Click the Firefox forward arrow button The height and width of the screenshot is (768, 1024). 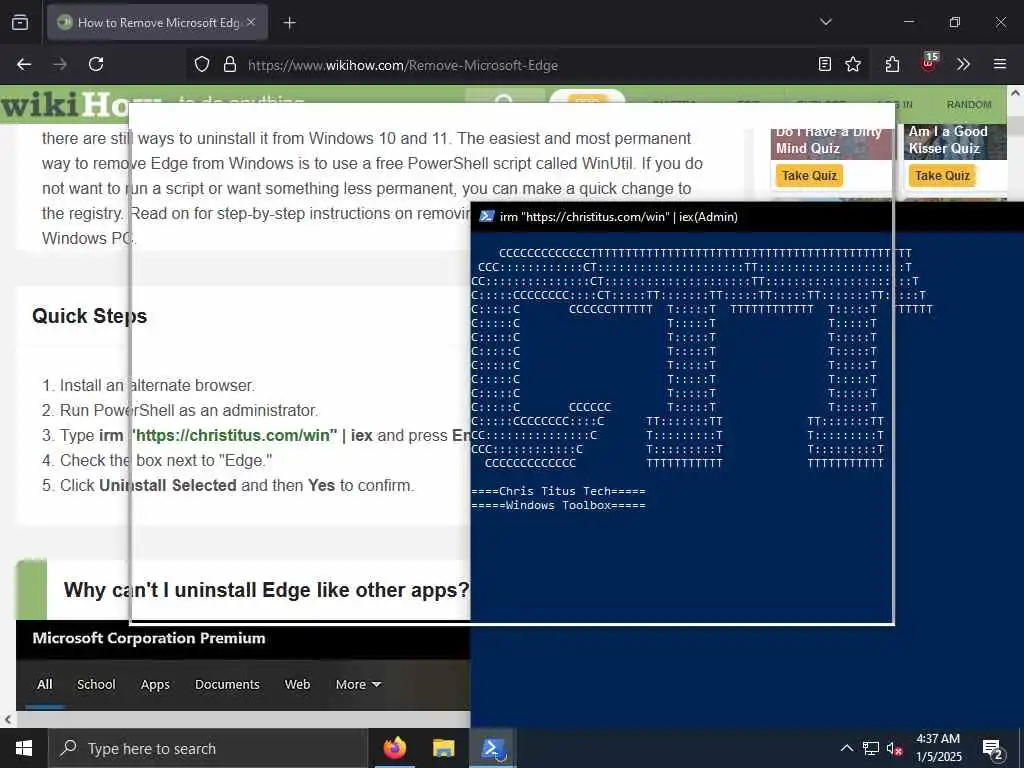(60, 64)
